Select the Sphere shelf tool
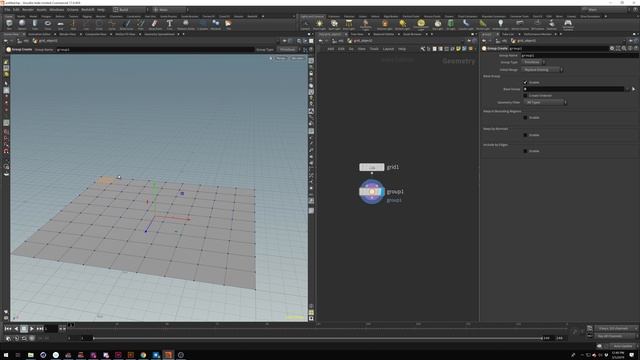This screenshot has width=640, height=360. click(22, 24)
